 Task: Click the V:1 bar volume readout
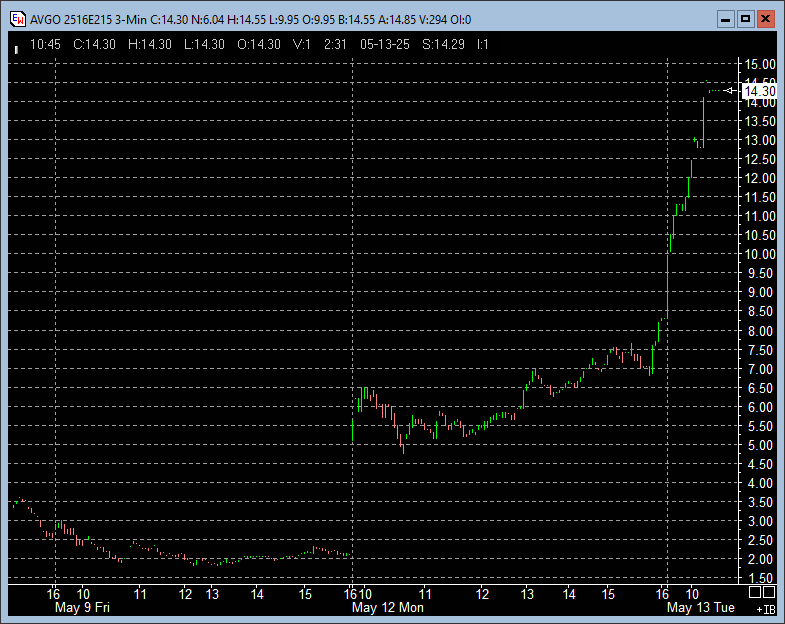pyautogui.click(x=302, y=45)
